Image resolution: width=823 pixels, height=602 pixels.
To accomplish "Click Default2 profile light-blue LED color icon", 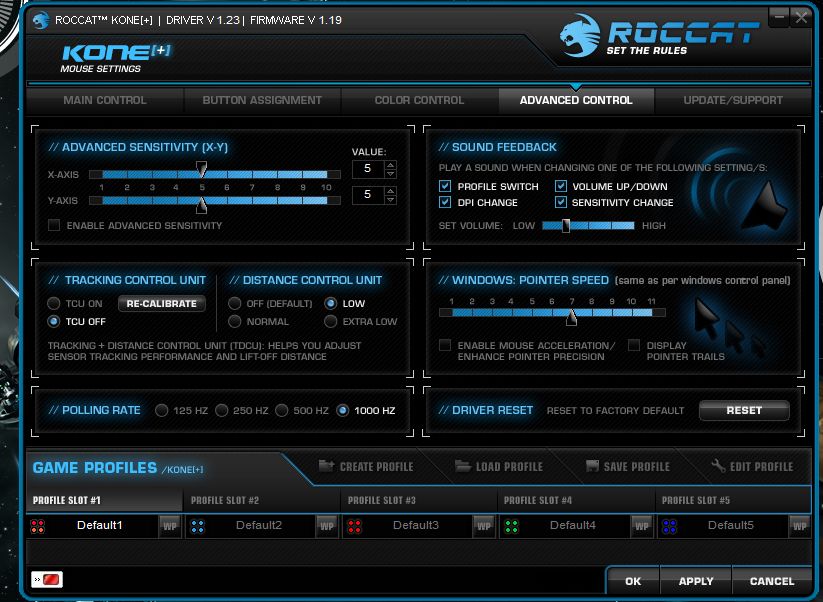I will coord(197,526).
